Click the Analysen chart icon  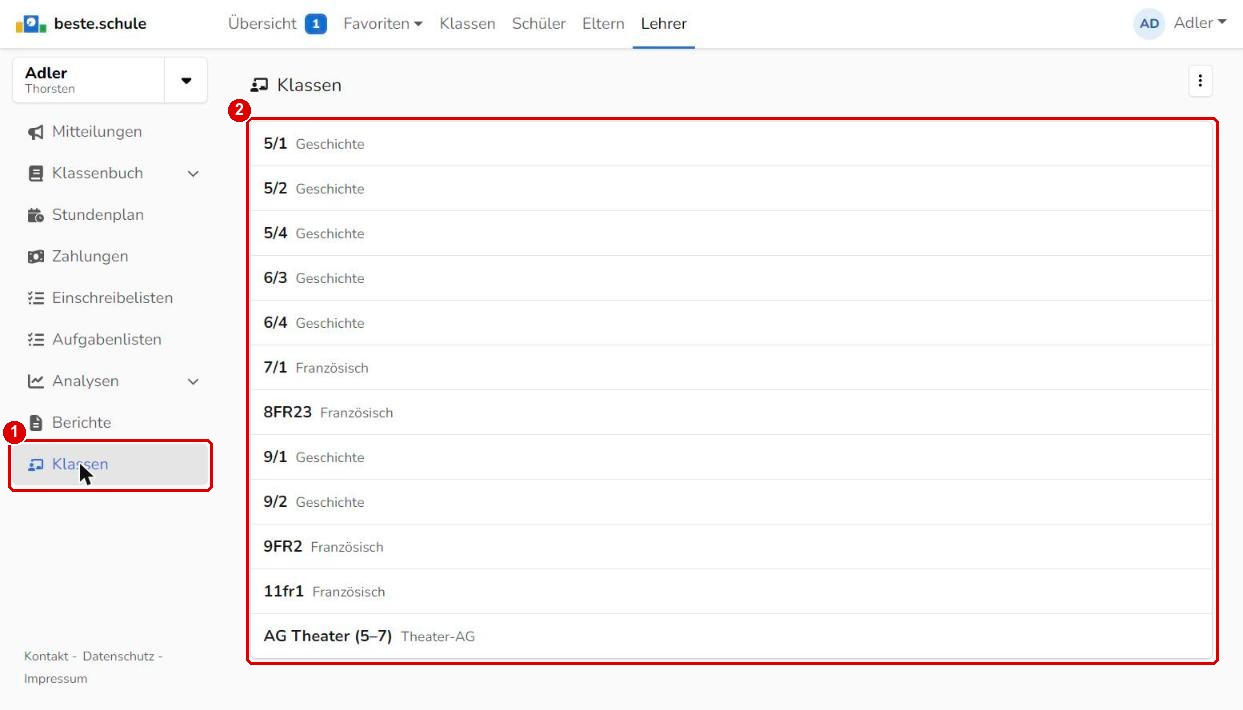pyautogui.click(x=36, y=381)
